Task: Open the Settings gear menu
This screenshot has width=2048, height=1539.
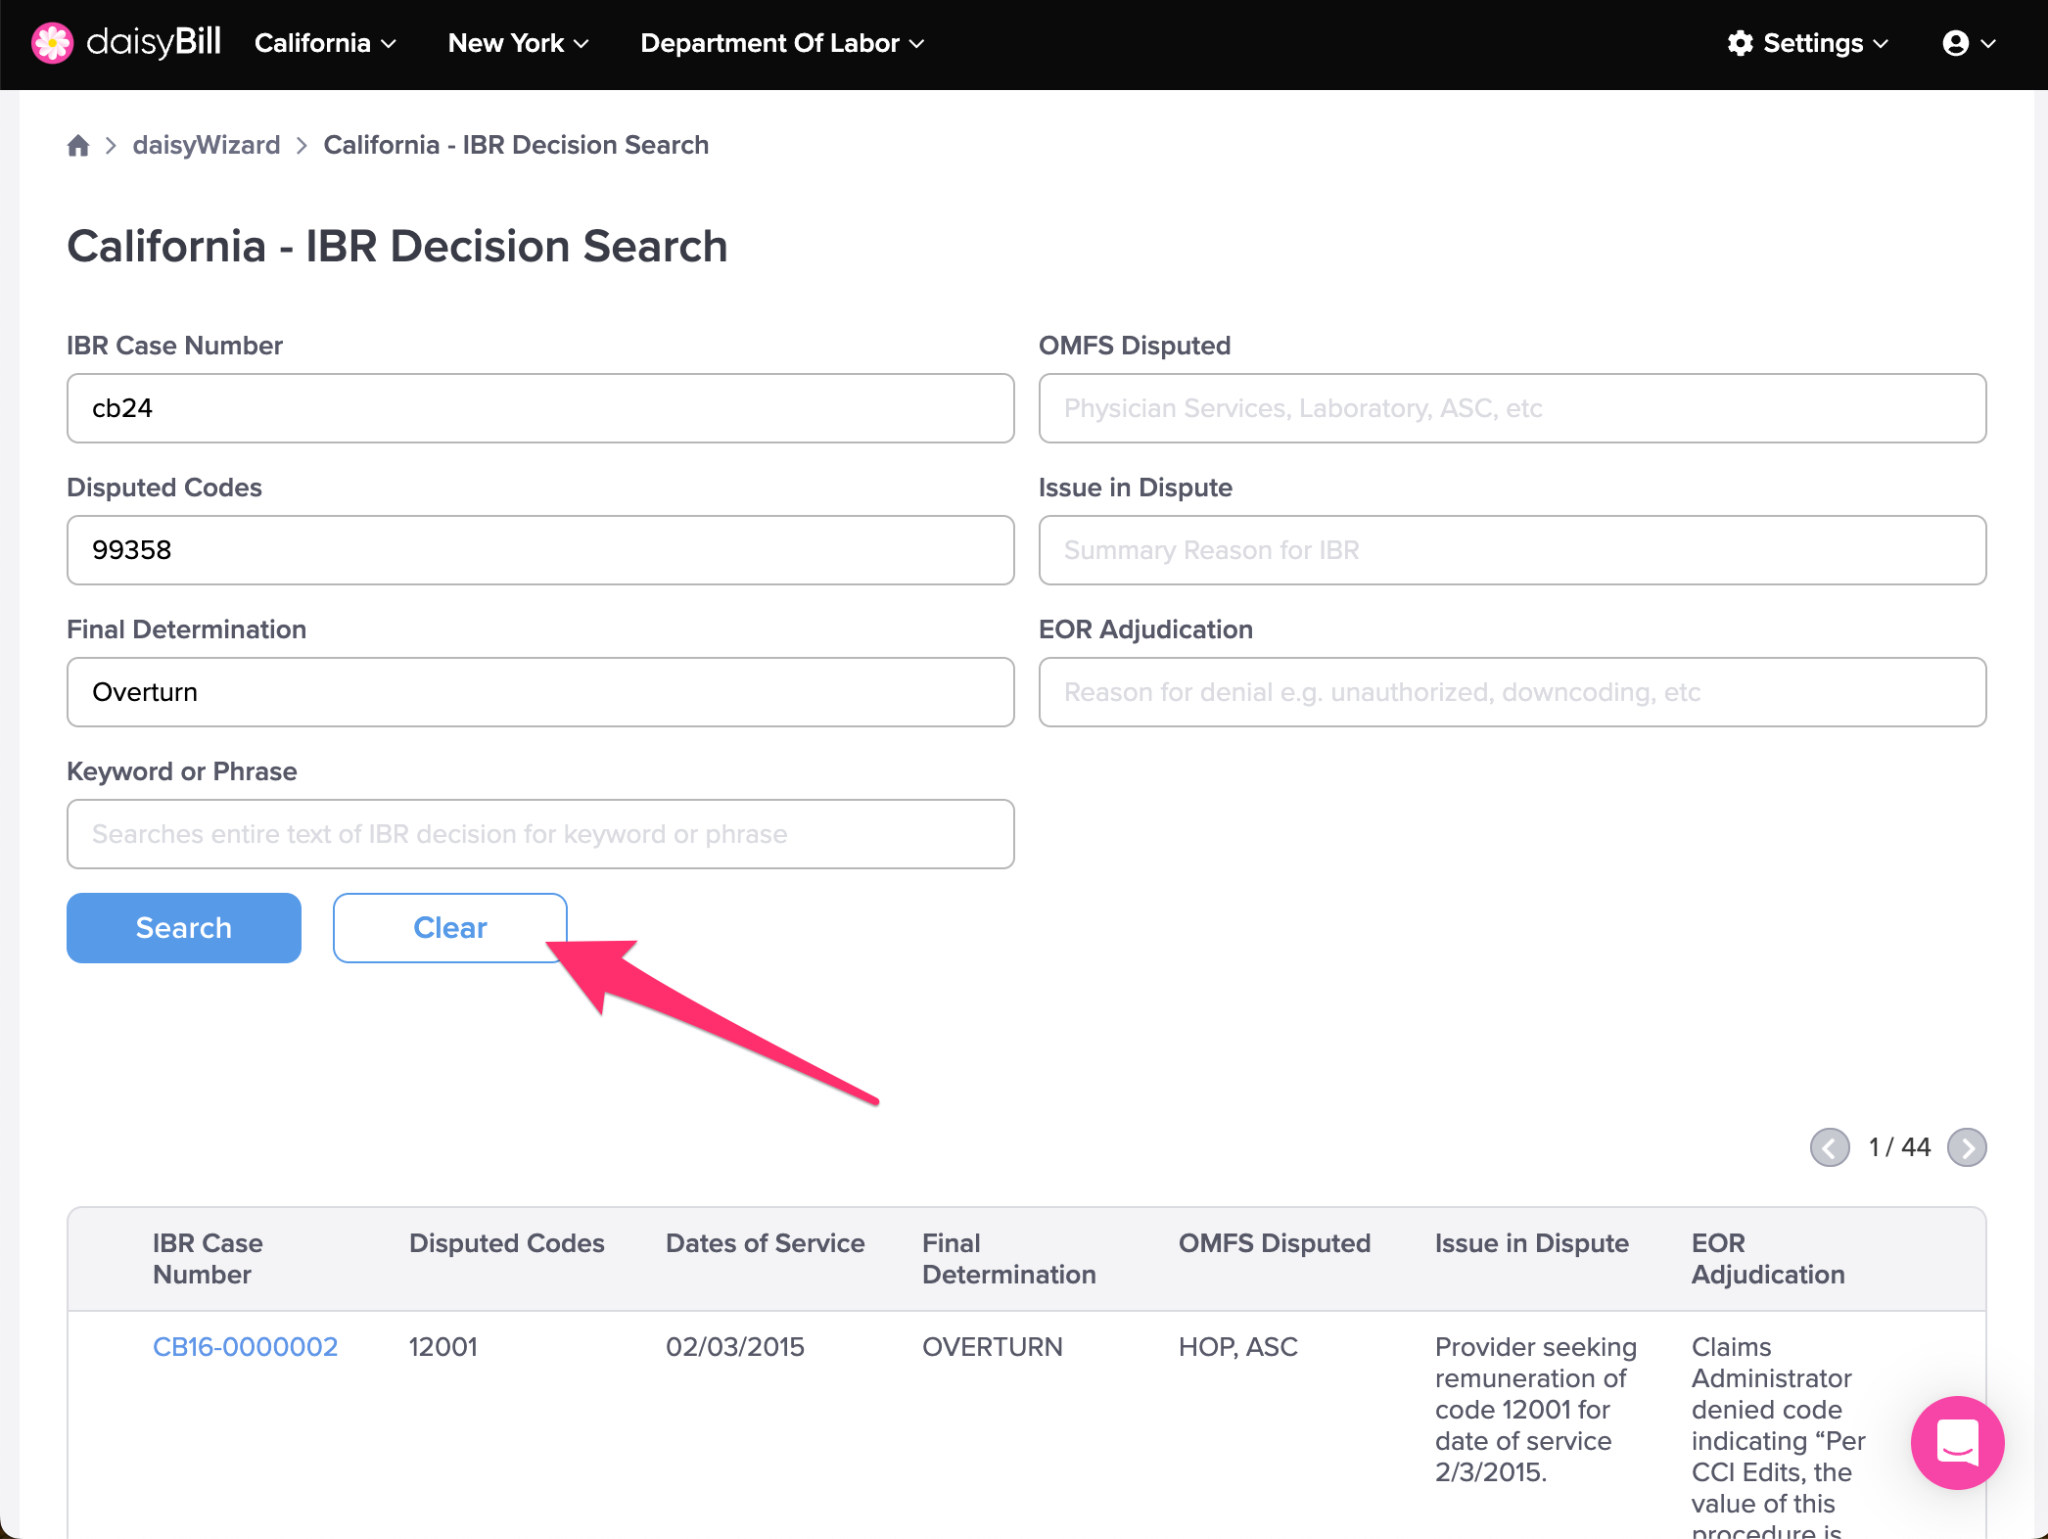Action: click(x=1807, y=43)
